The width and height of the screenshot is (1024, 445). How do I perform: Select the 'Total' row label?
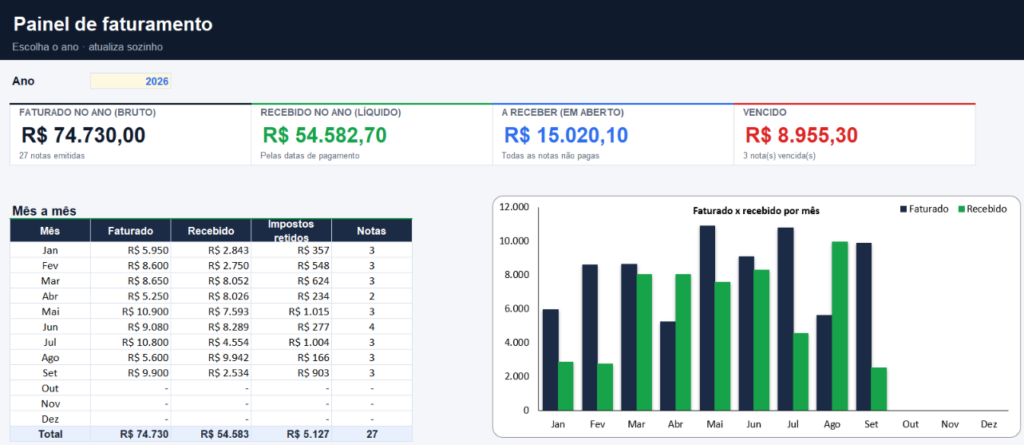pyautogui.click(x=50, y=434)
